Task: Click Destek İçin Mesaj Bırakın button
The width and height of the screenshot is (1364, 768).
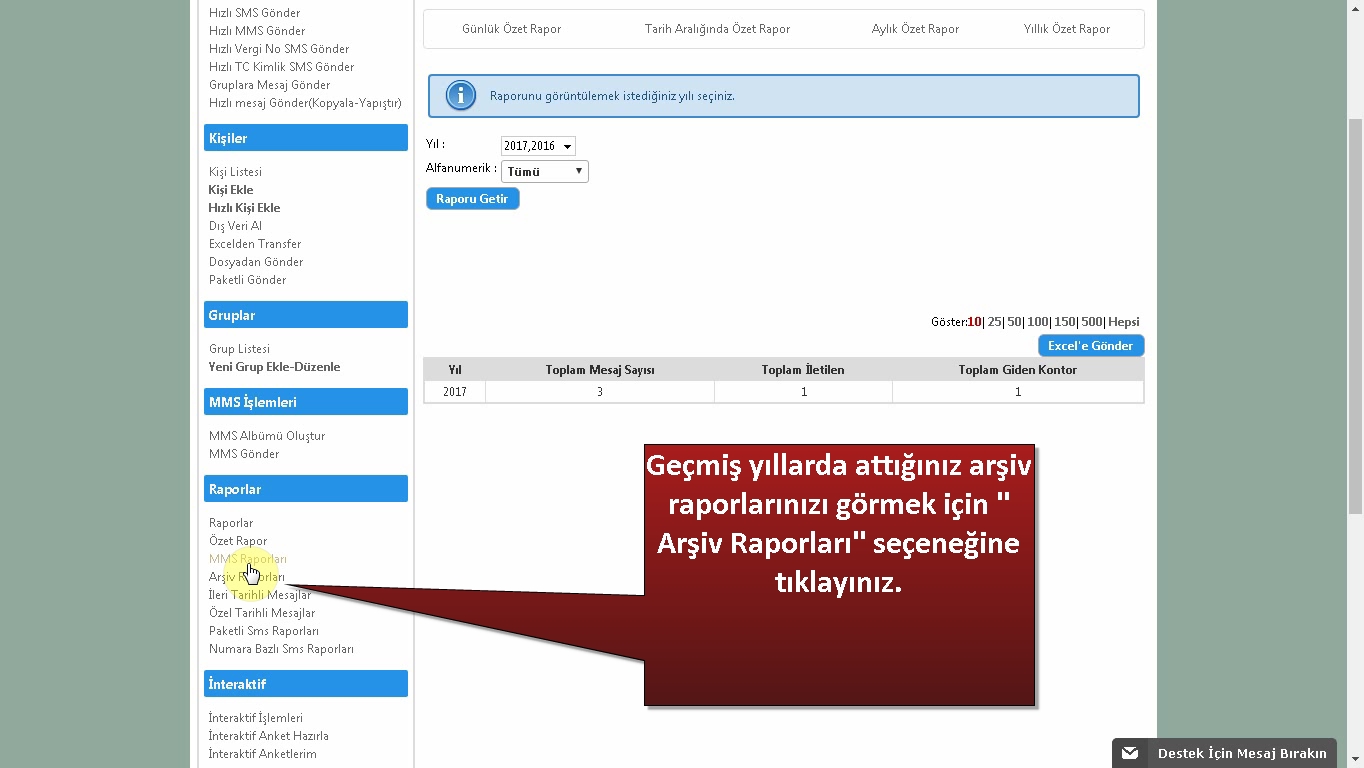Action: [x=1241, y=753]
